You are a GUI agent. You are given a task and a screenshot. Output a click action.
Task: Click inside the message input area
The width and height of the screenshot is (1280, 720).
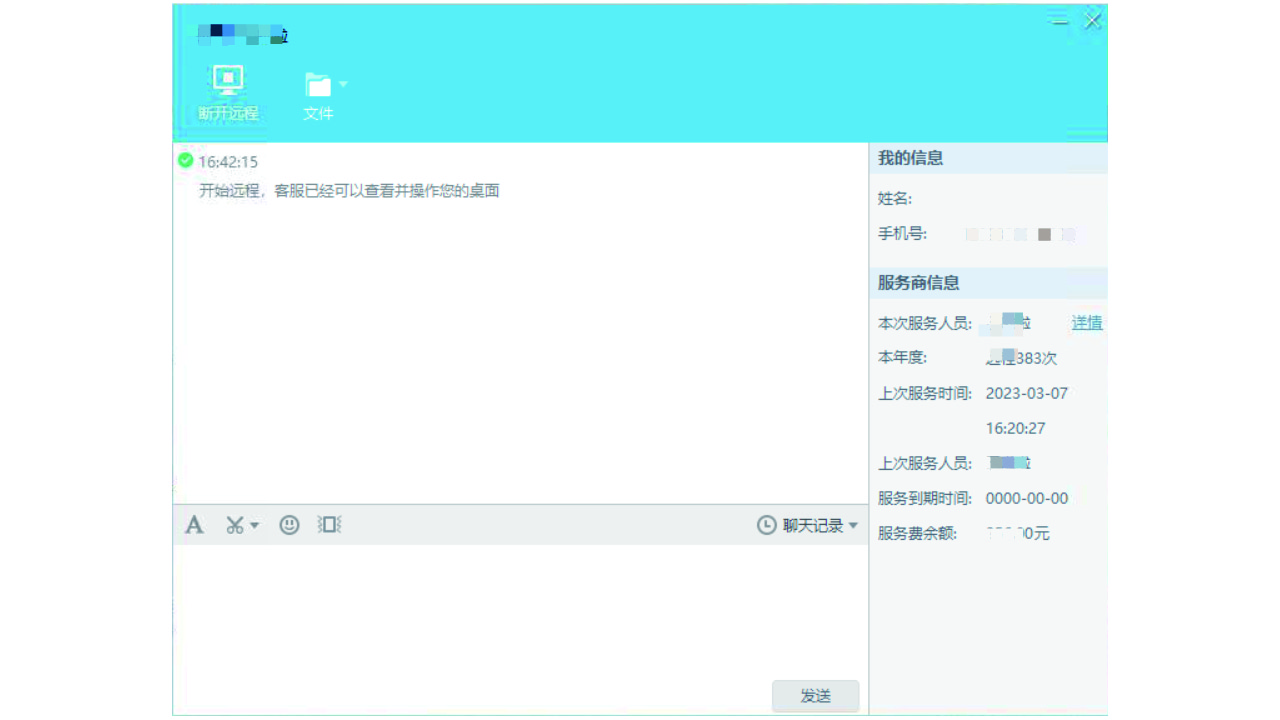520,610
